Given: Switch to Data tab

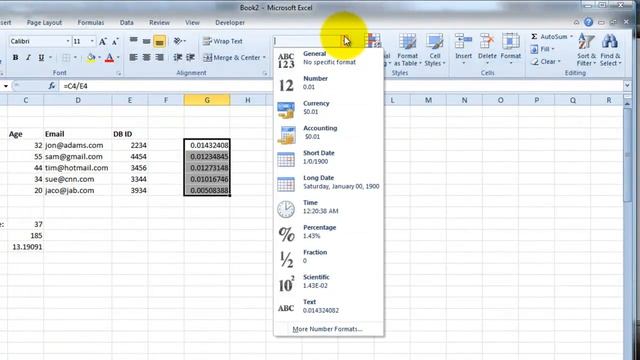Looking at the screenshot, I should pyautogui.click(x=127, y=23).
